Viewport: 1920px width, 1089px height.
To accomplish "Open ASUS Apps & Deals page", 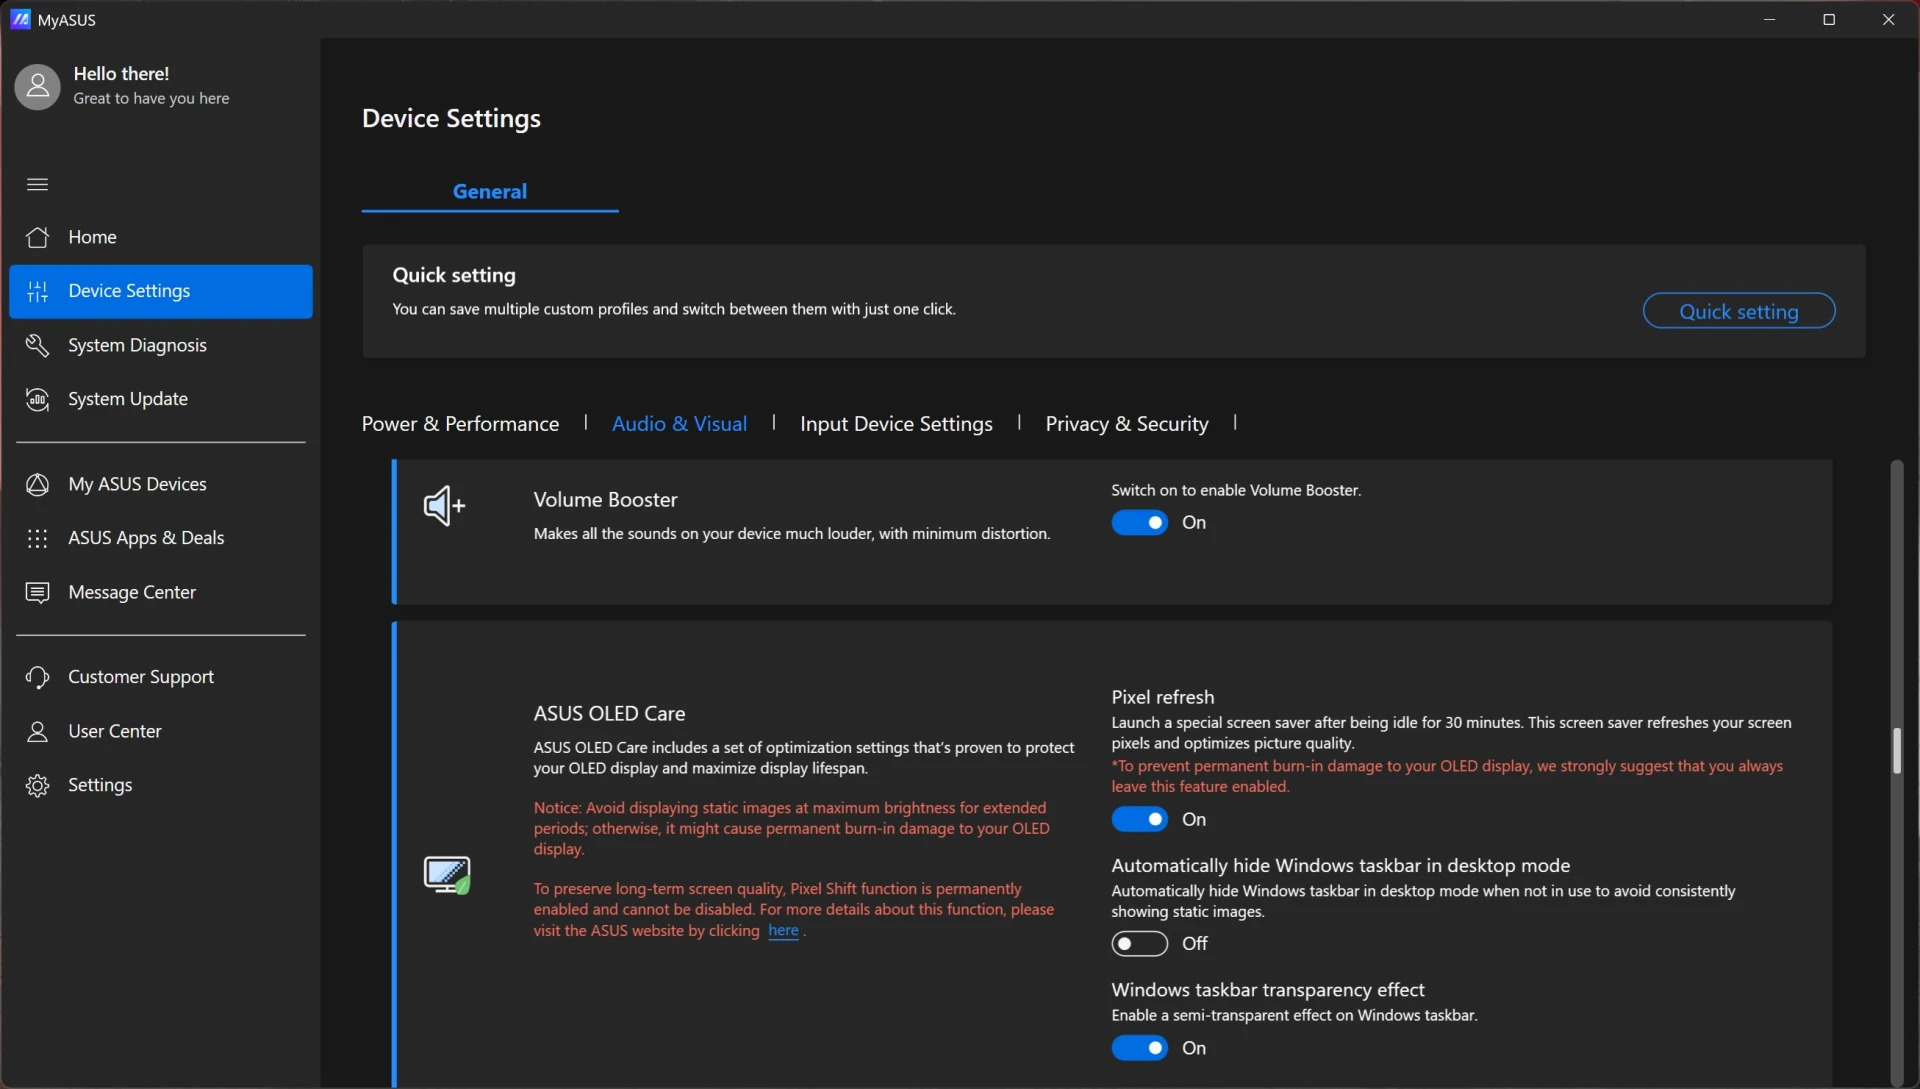I will [161, 538].
